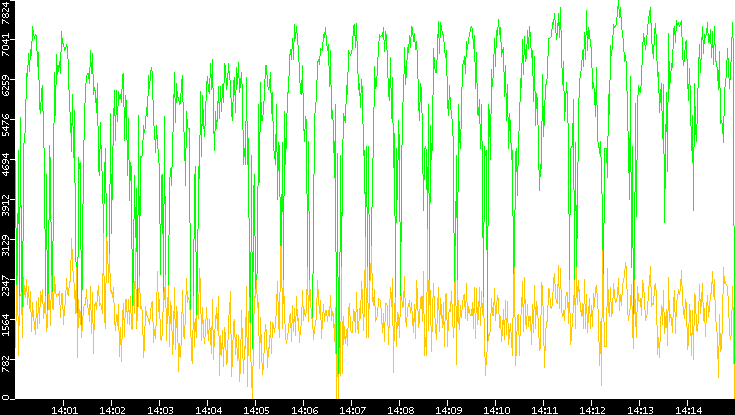Click the 14:01 time axis label
The height and width of the screenshot is (415, 735).
point(64,410)
